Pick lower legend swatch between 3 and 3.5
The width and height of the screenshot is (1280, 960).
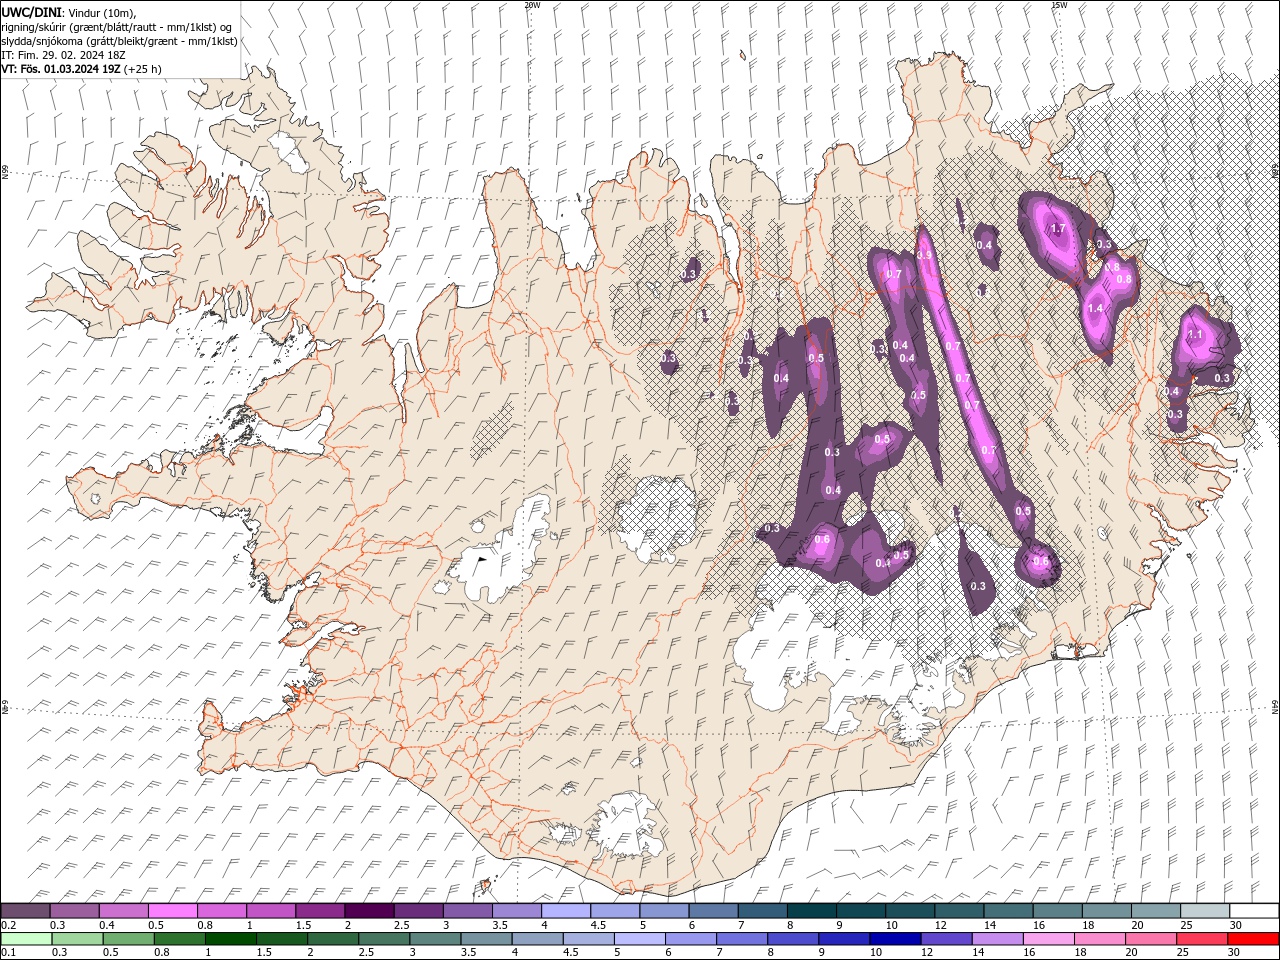click(435, 939)
